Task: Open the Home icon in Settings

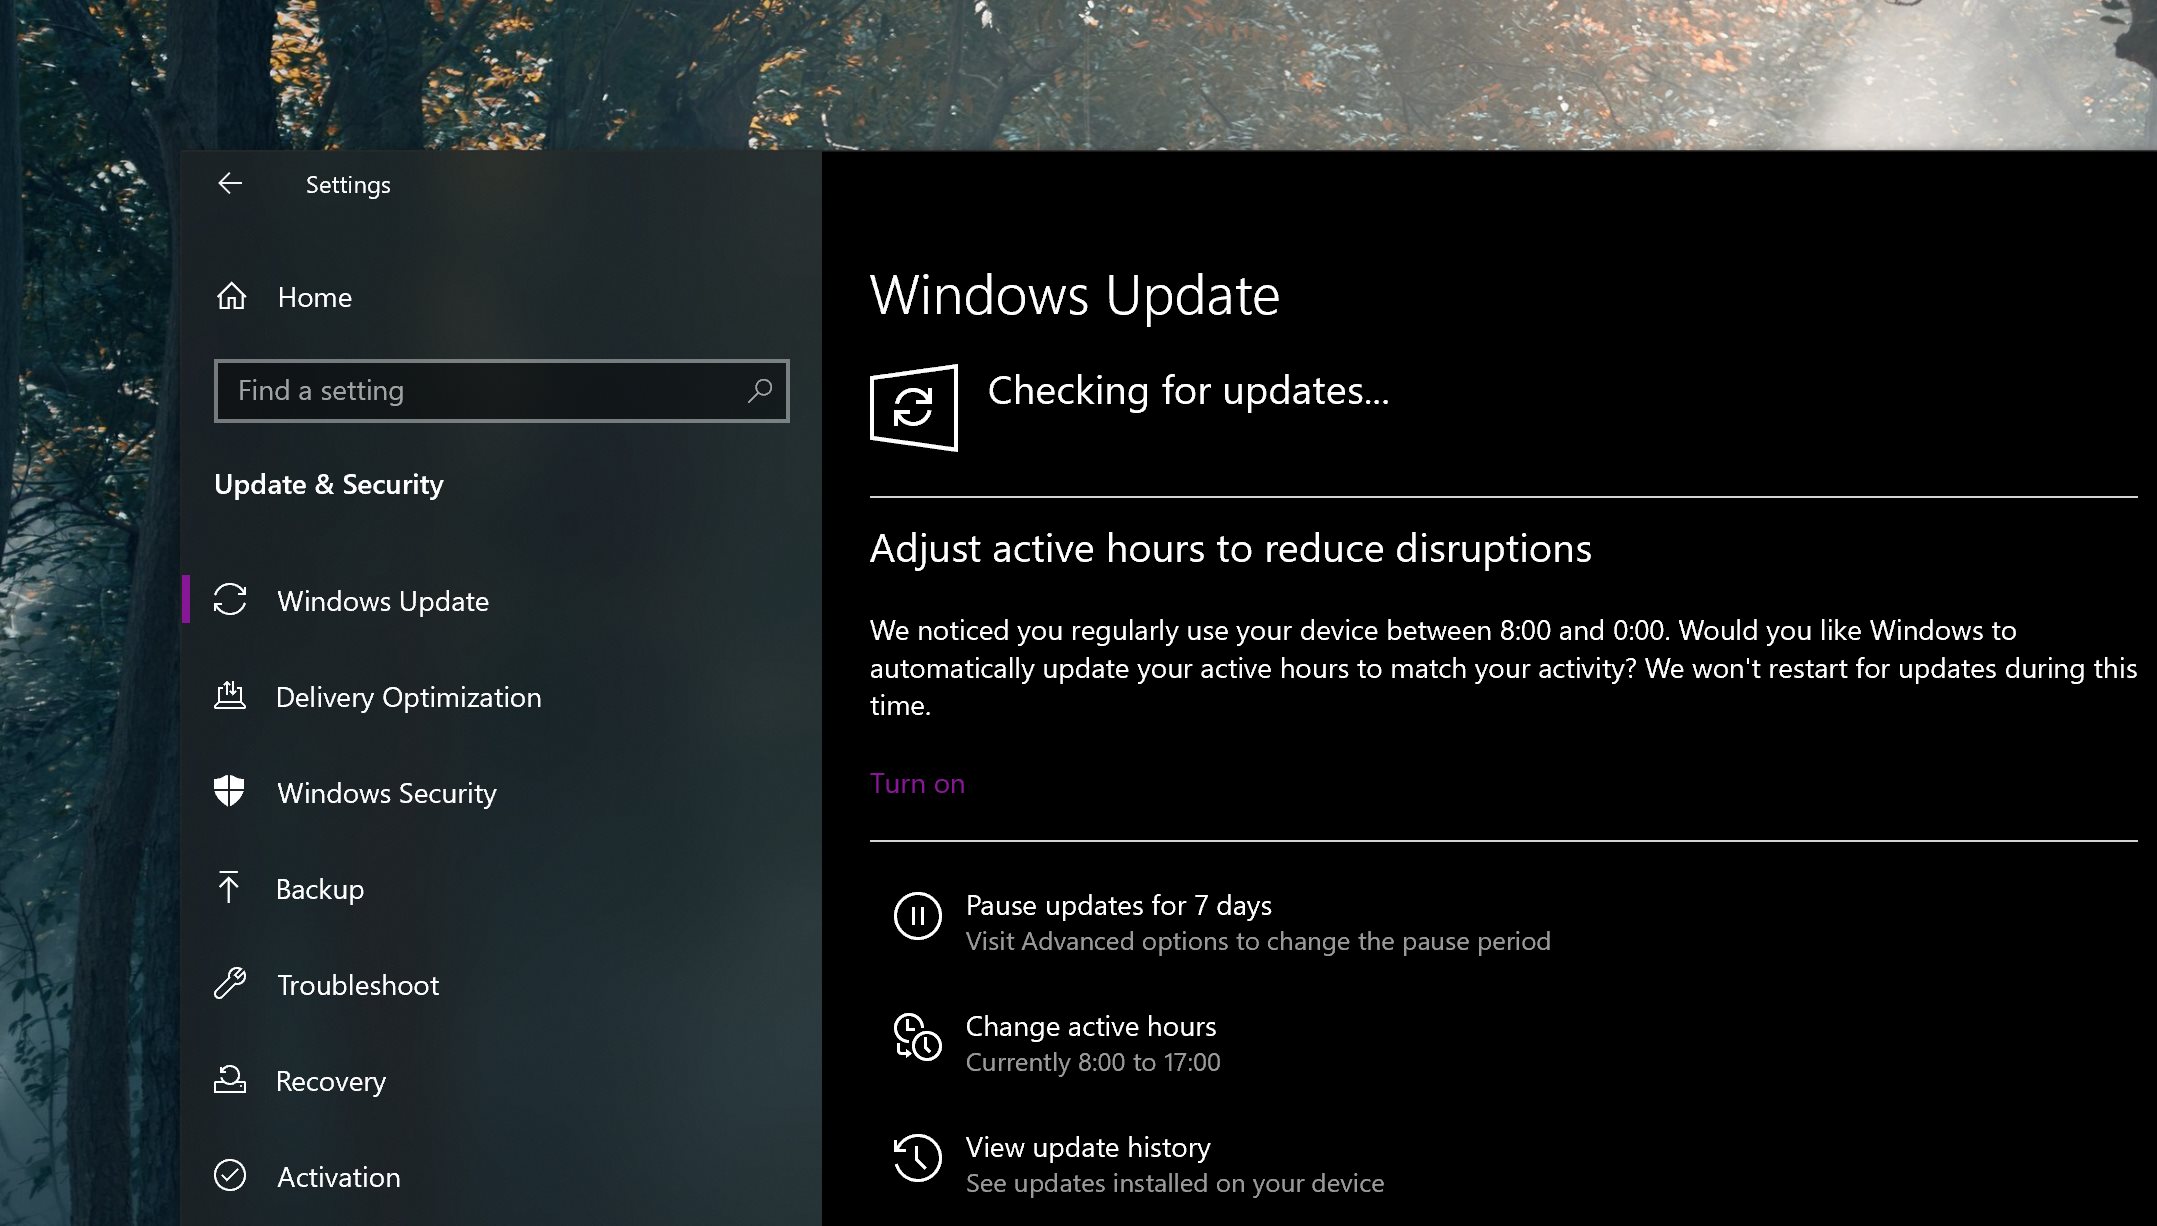Action: click(x=231, y=296)
